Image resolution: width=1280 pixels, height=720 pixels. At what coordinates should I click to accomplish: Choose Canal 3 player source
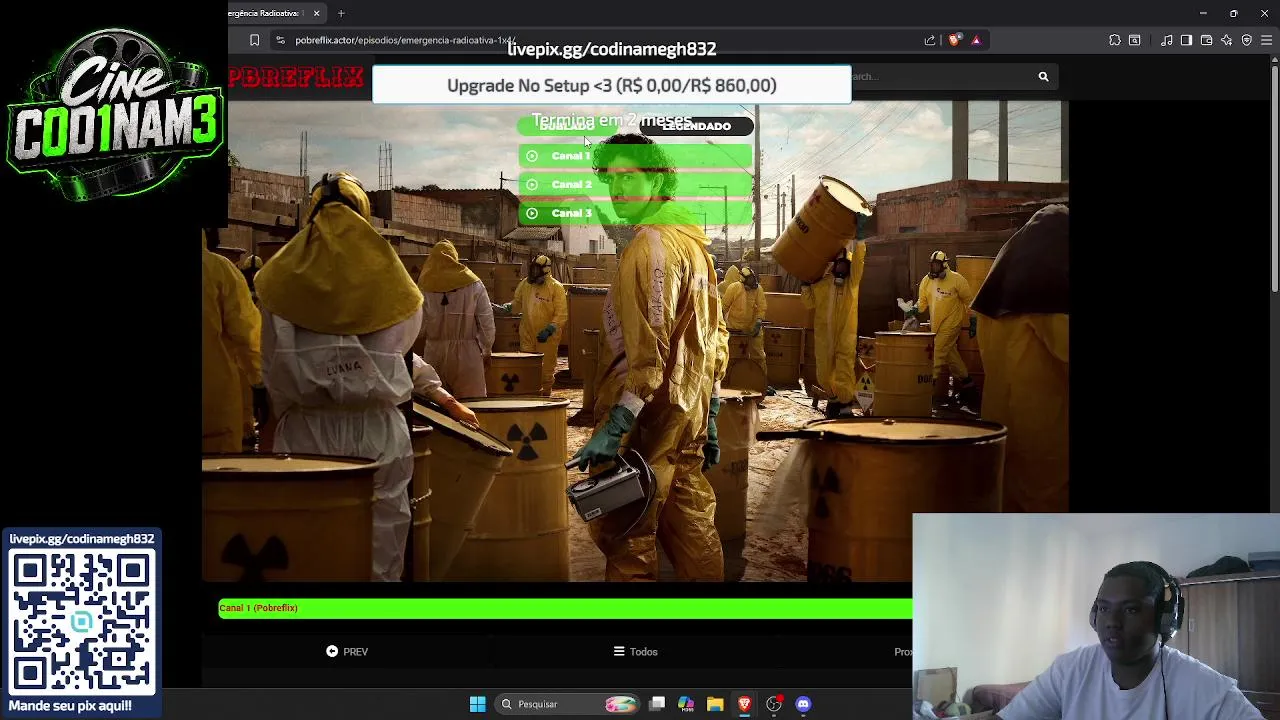pyautogui.click(x=635, y=213)
